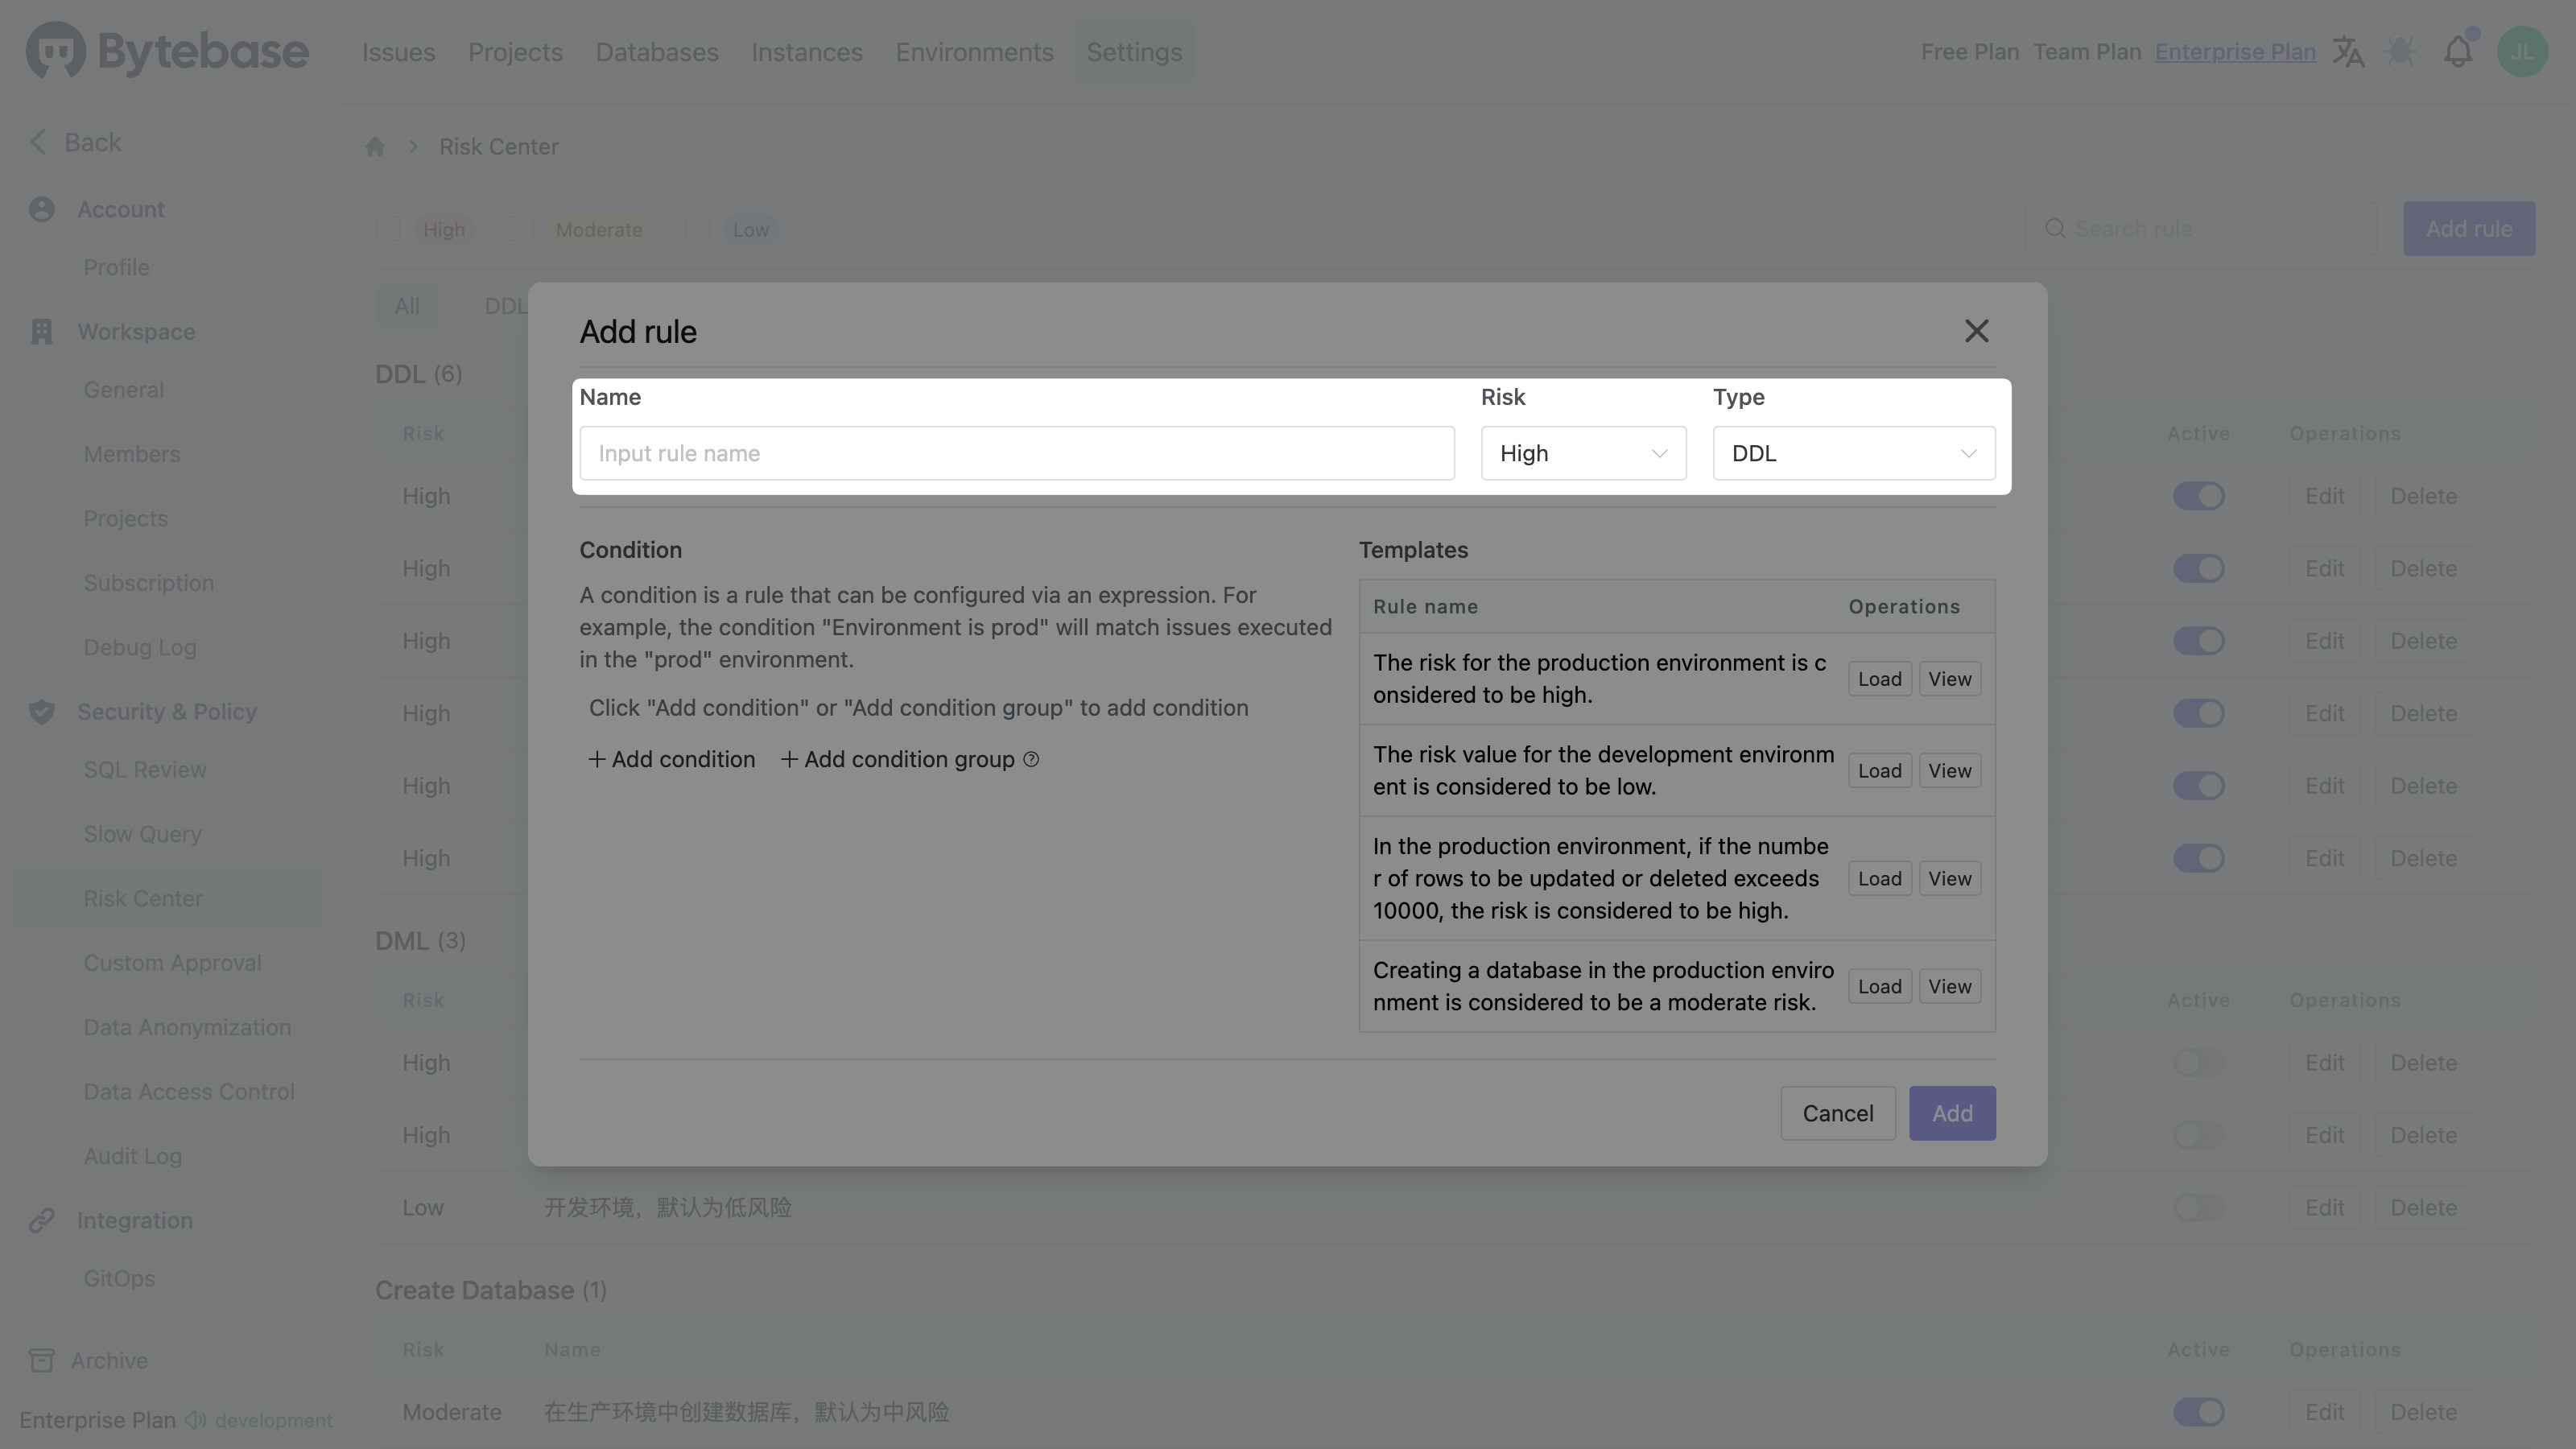Screen dimensions: 2576x1449
Task: Open the notifications bell
Action: [2457, 52]
